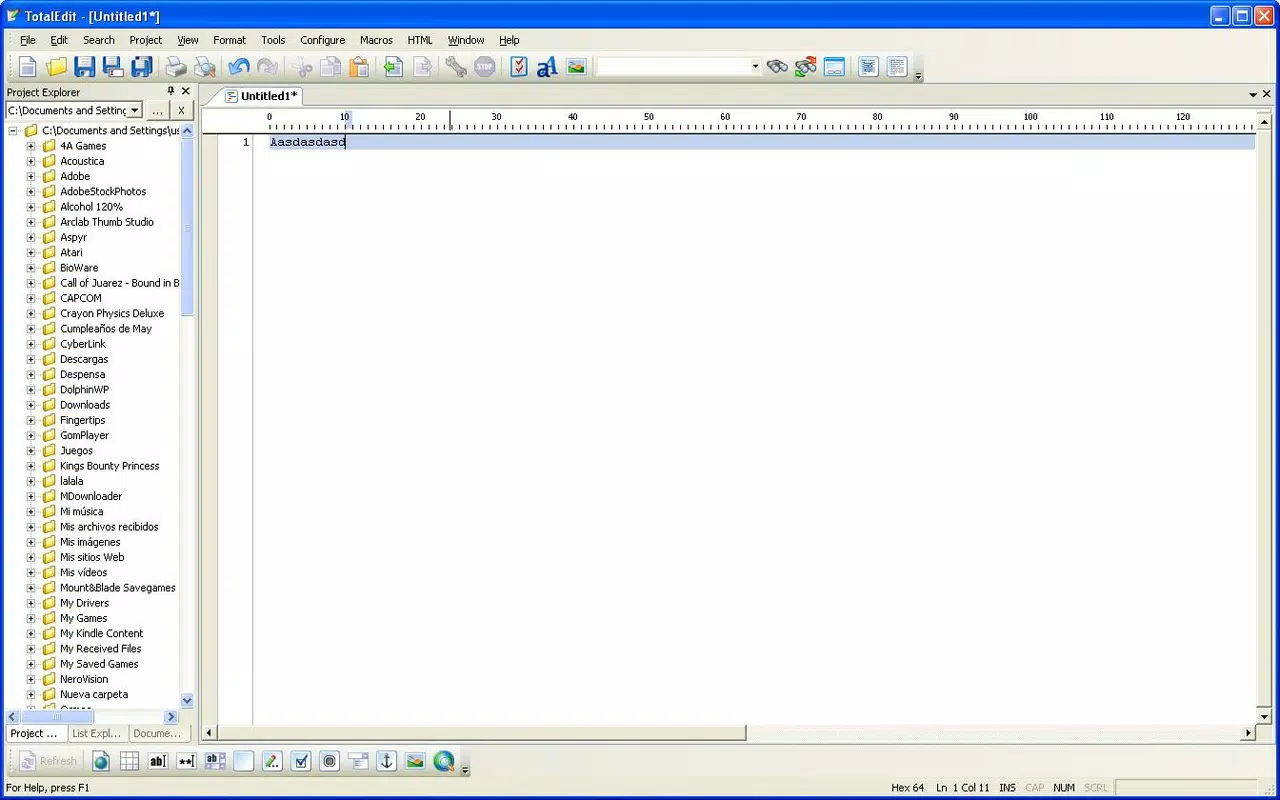
Task: Open font settings with the blue 'a' icon
Action: coord(547,67)
